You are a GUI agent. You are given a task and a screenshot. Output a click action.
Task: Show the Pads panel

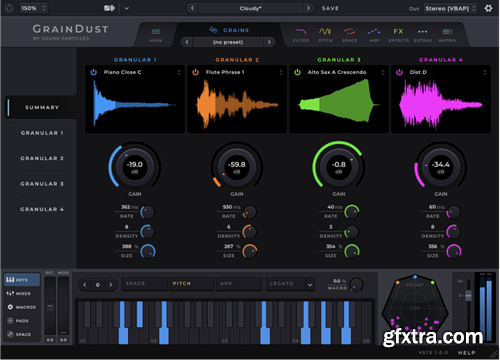coord(22,321)
